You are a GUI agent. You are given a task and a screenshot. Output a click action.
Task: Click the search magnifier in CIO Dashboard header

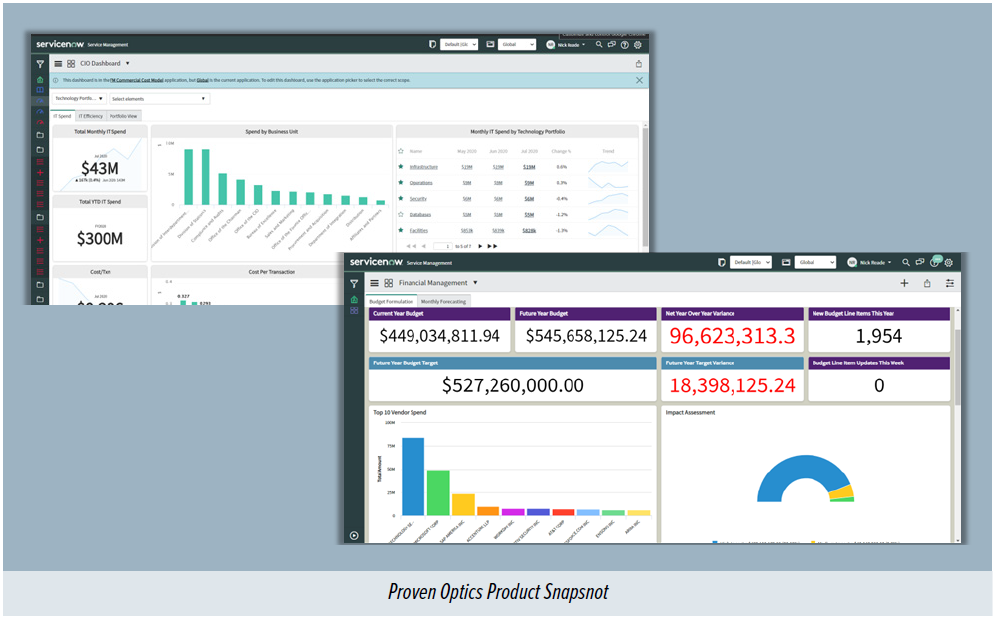598,44
